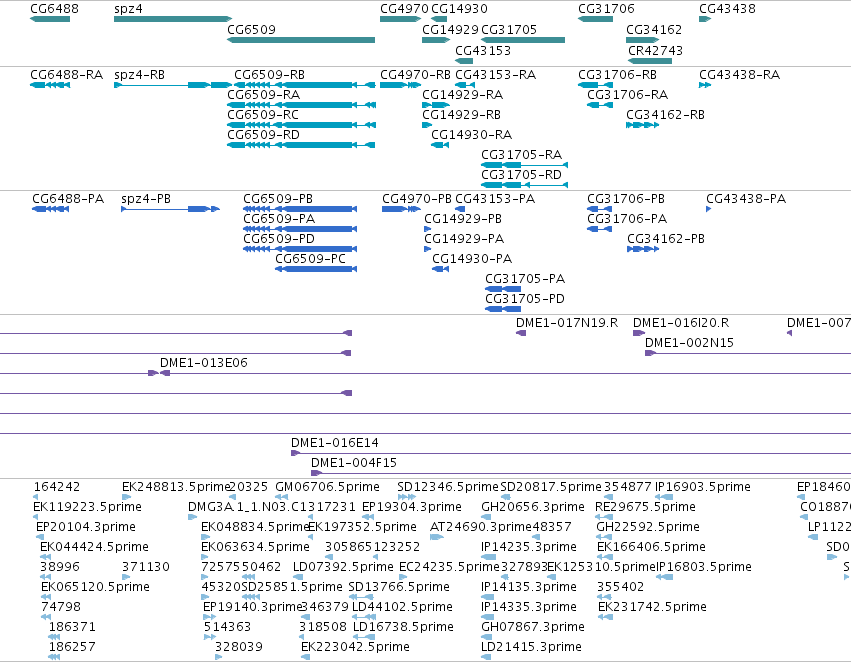
Task: Click the LD07392.5prime EST label
Action: point(343,567)
